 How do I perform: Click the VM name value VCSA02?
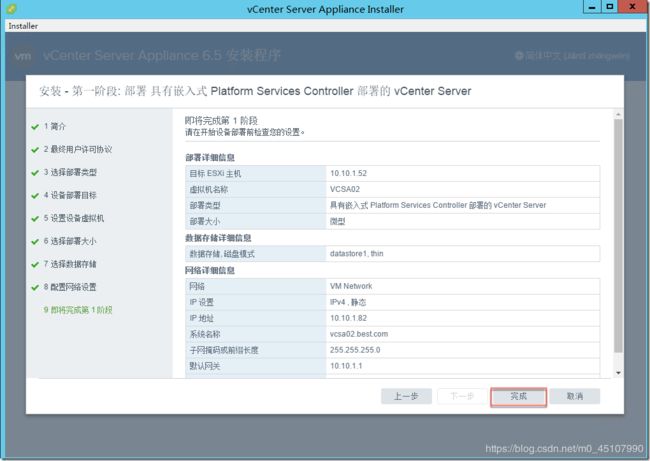(x=345, y=189)
